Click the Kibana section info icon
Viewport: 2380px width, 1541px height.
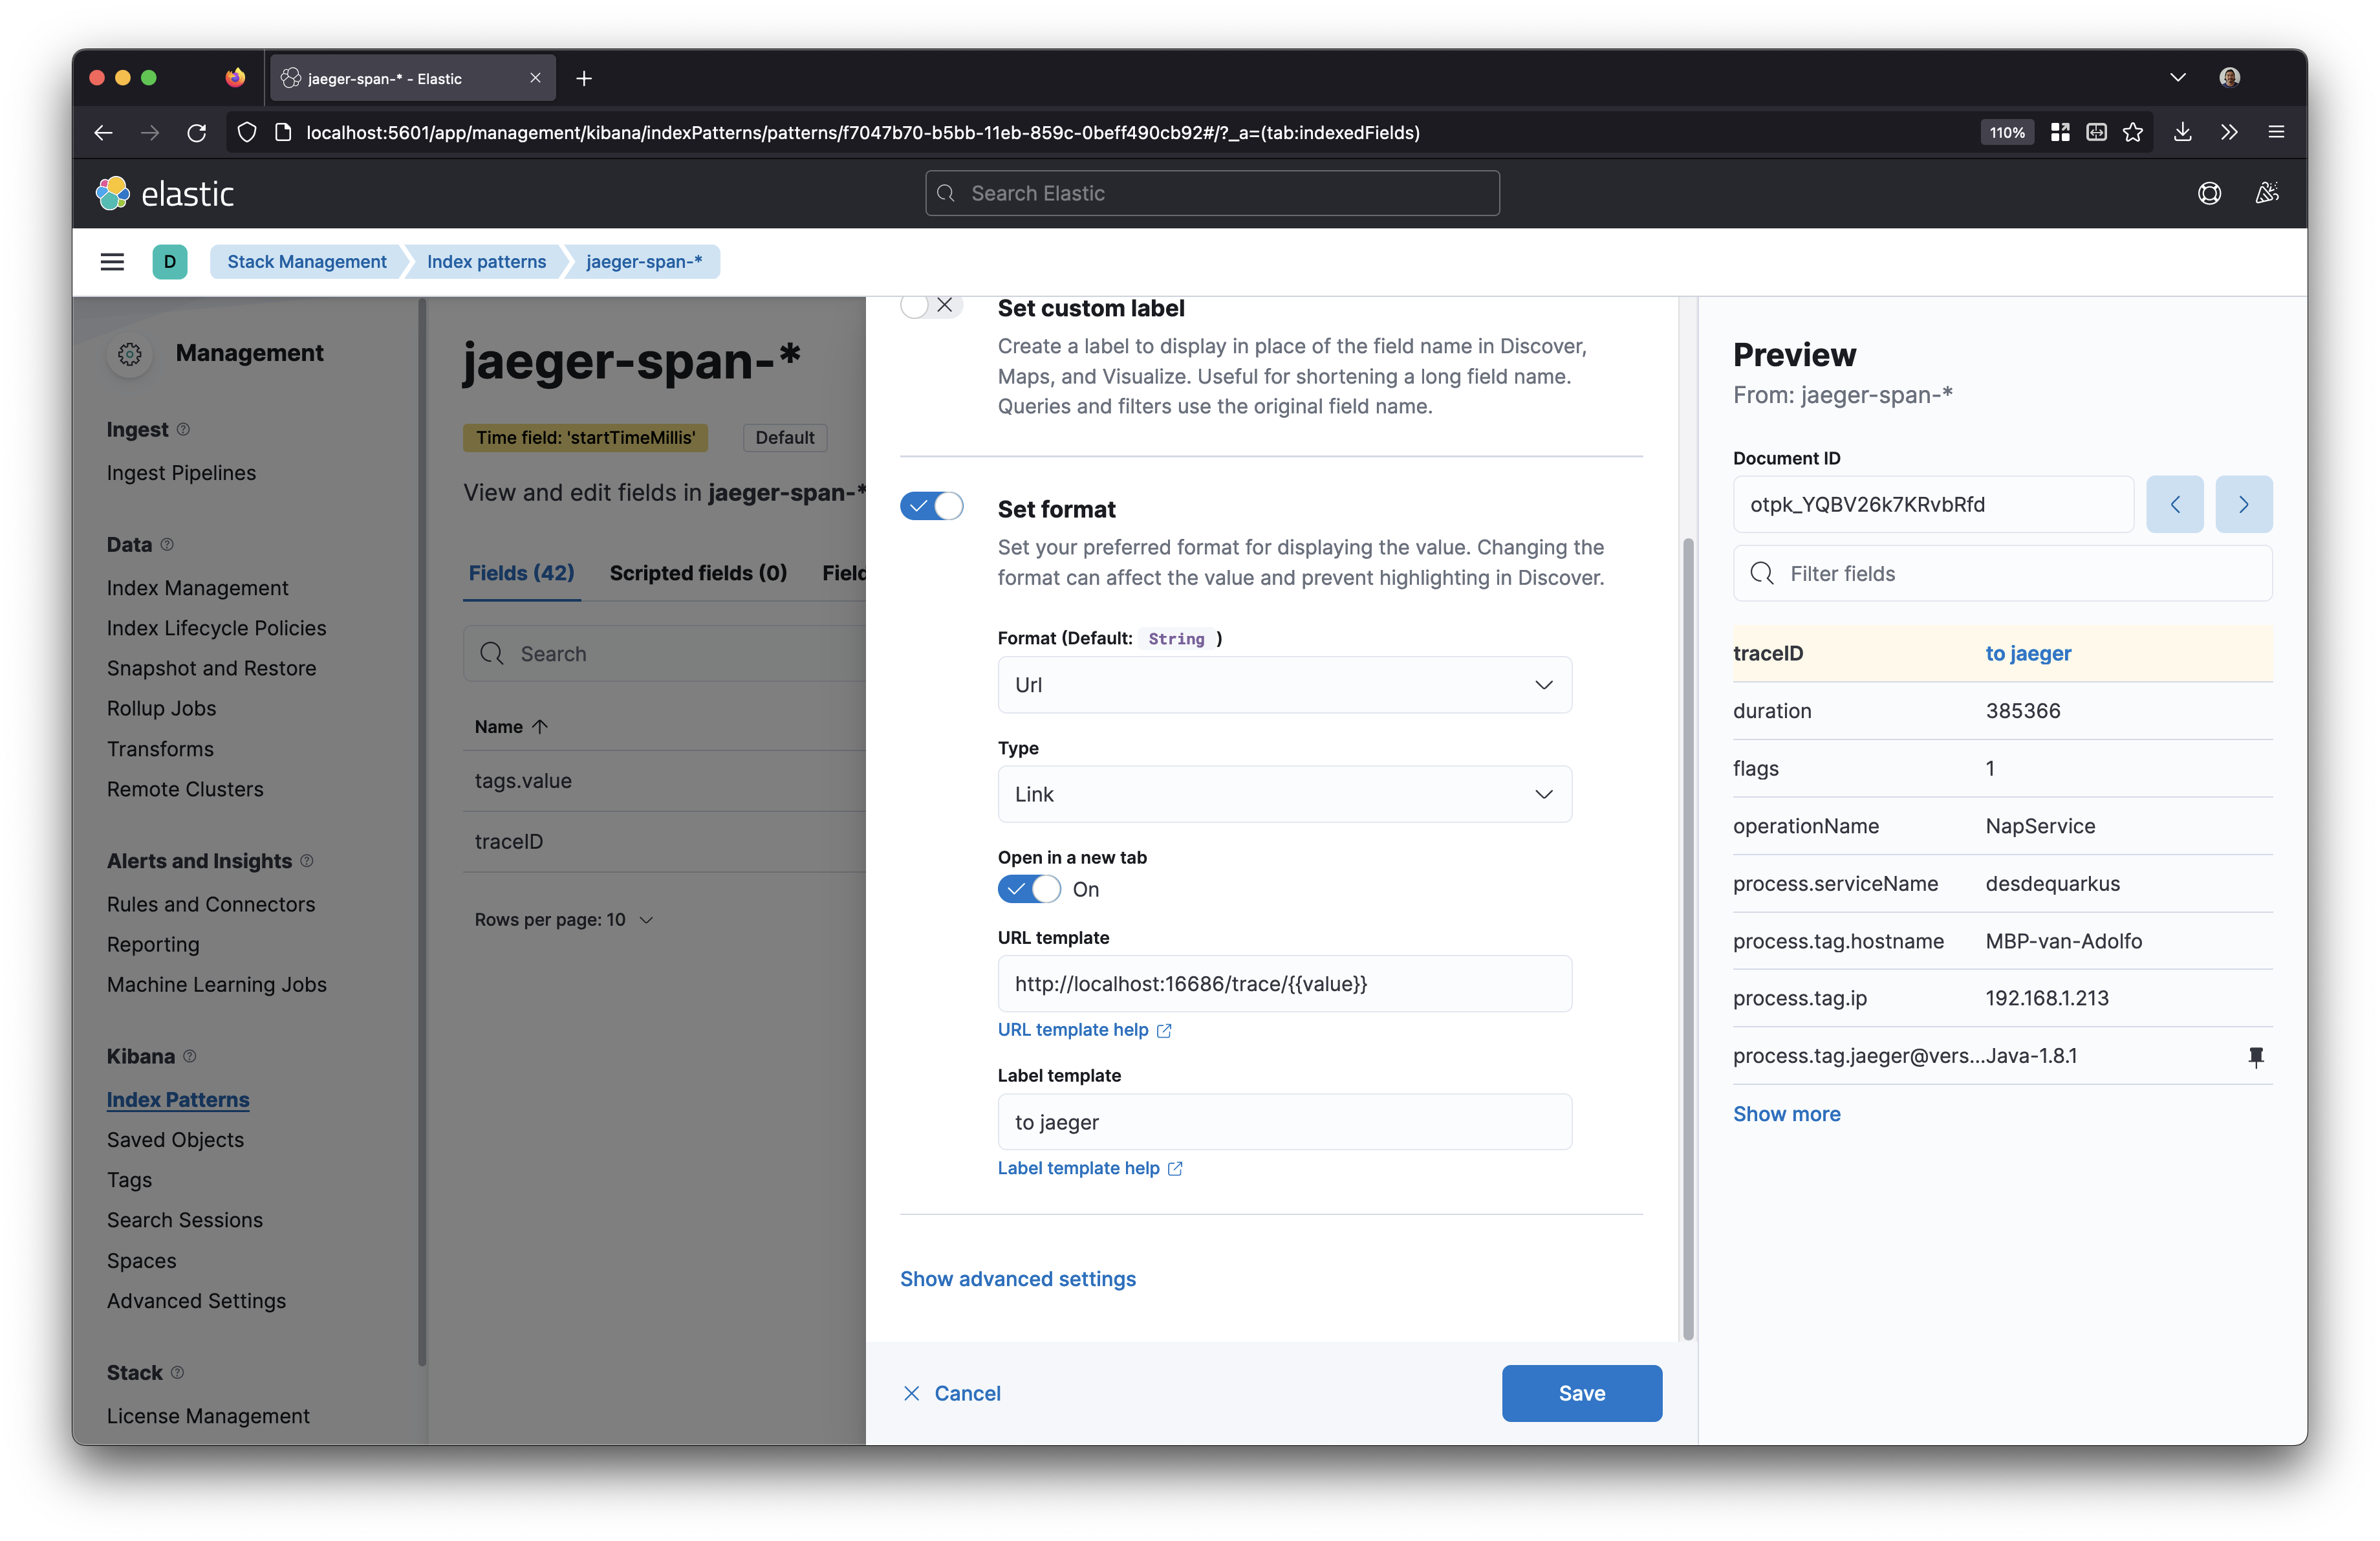(x=190, y=1056)
